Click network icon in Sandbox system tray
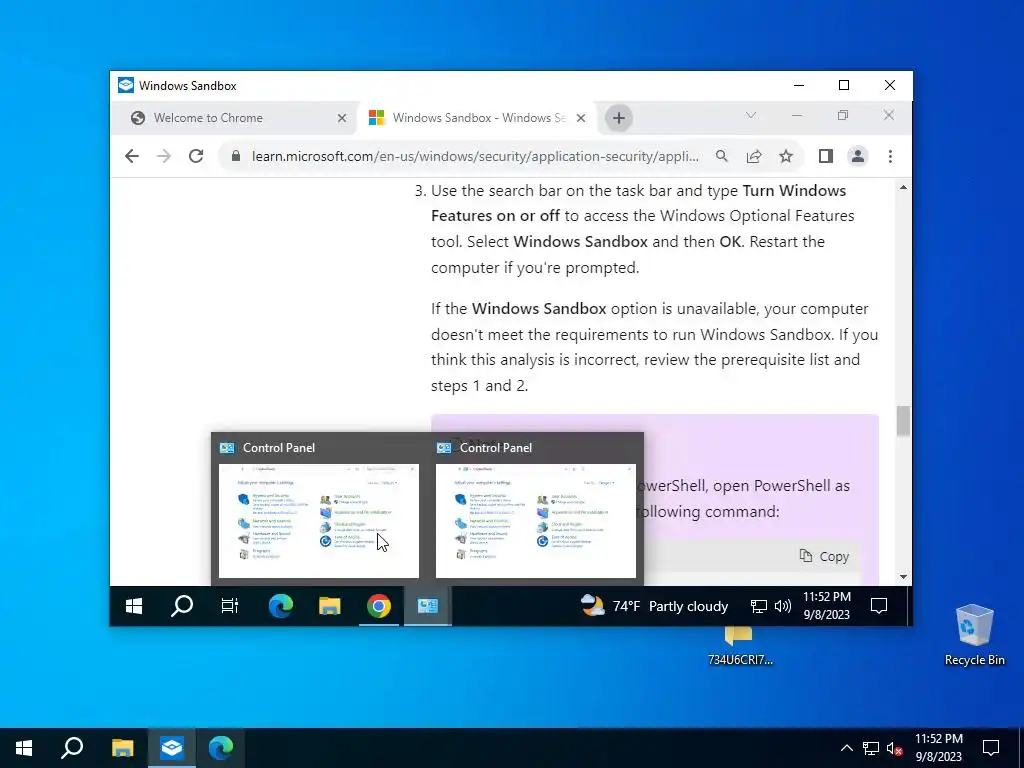This screenshot has height=768, width=1024. tap(758, 606)
